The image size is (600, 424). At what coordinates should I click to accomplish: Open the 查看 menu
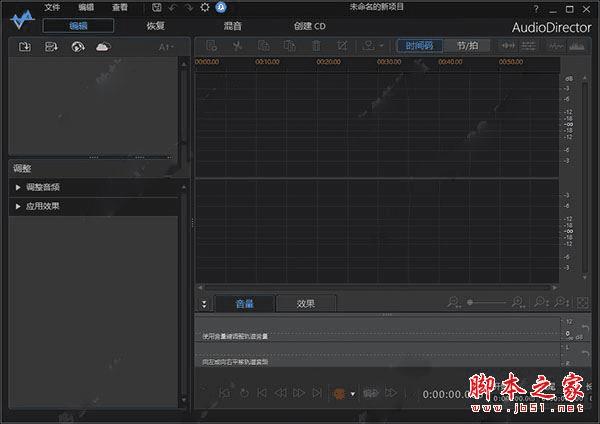pyautogui.click(x=120, y=7)
